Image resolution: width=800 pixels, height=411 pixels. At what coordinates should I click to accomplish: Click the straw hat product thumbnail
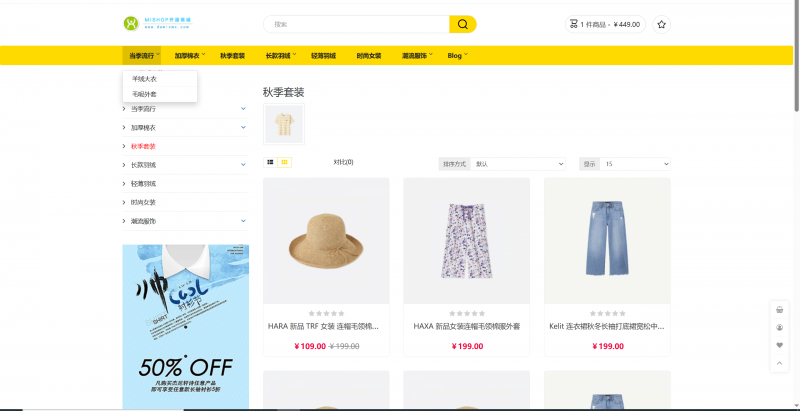[326, 241]
